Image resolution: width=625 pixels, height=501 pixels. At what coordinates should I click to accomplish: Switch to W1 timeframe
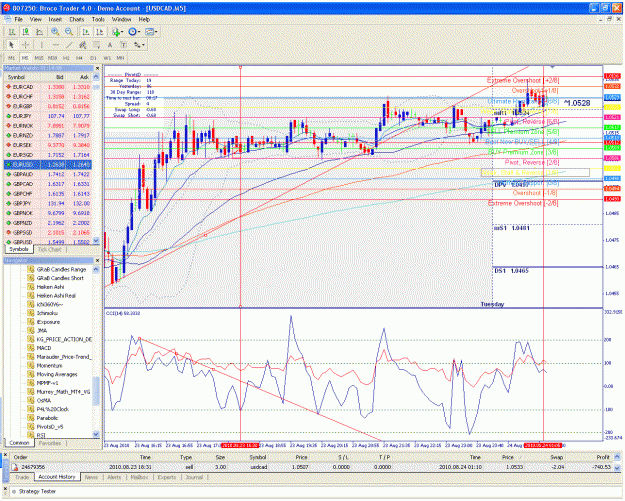point(107,58)
